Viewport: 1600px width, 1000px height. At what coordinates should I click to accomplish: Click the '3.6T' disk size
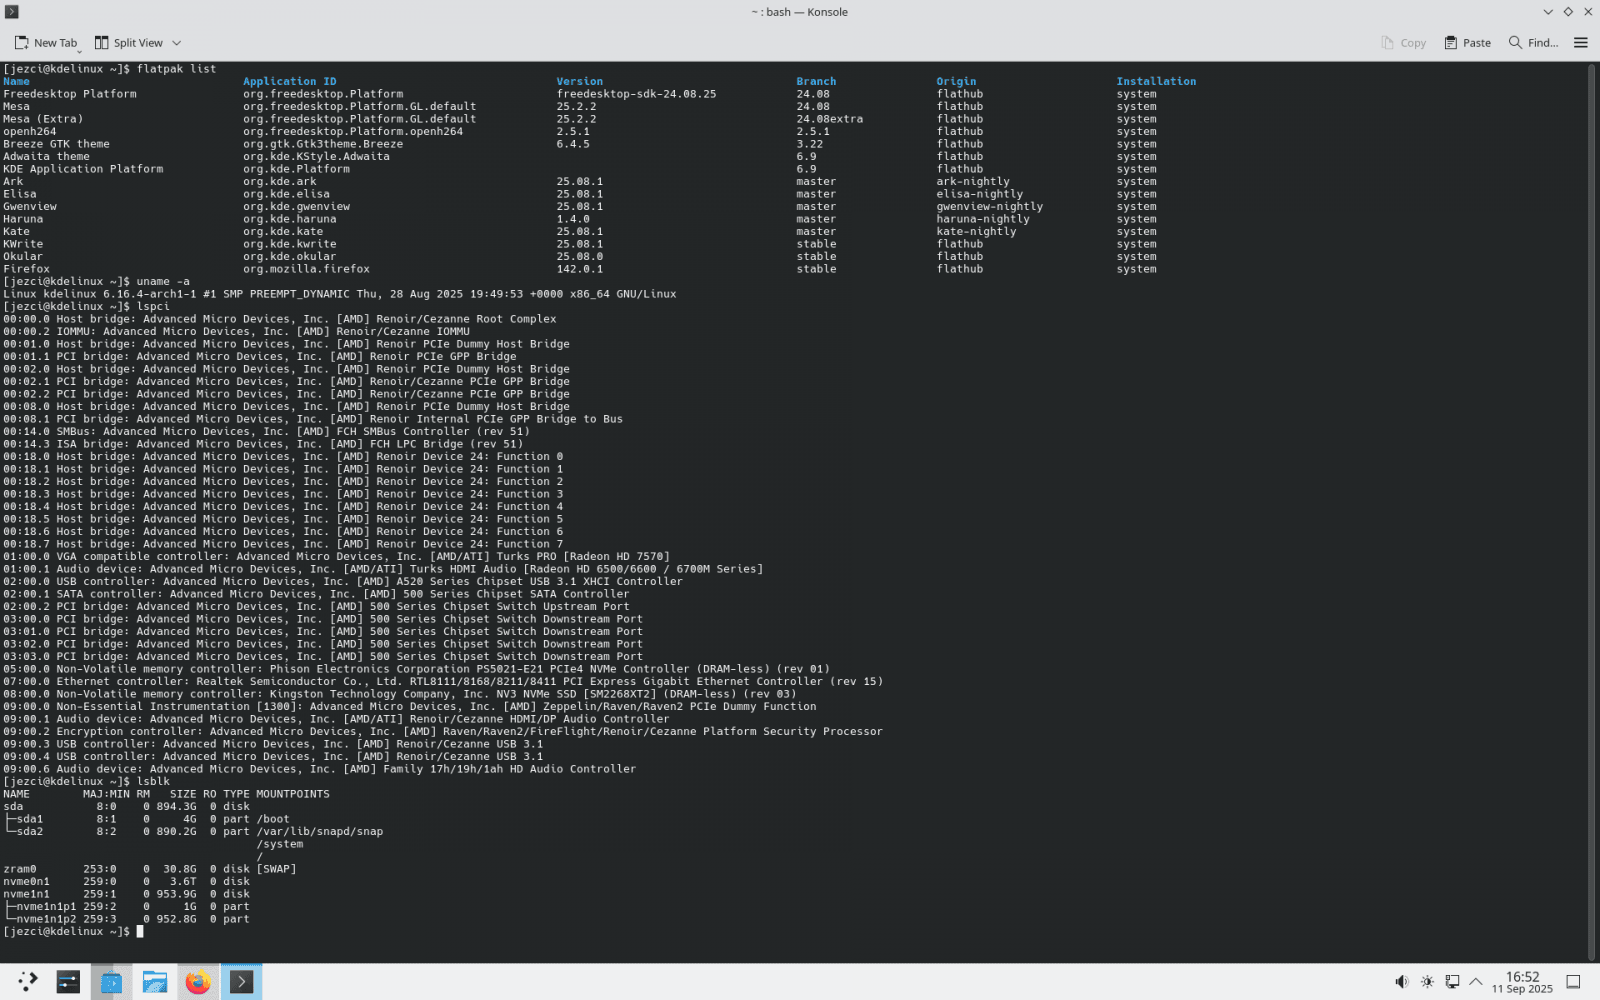183,882
